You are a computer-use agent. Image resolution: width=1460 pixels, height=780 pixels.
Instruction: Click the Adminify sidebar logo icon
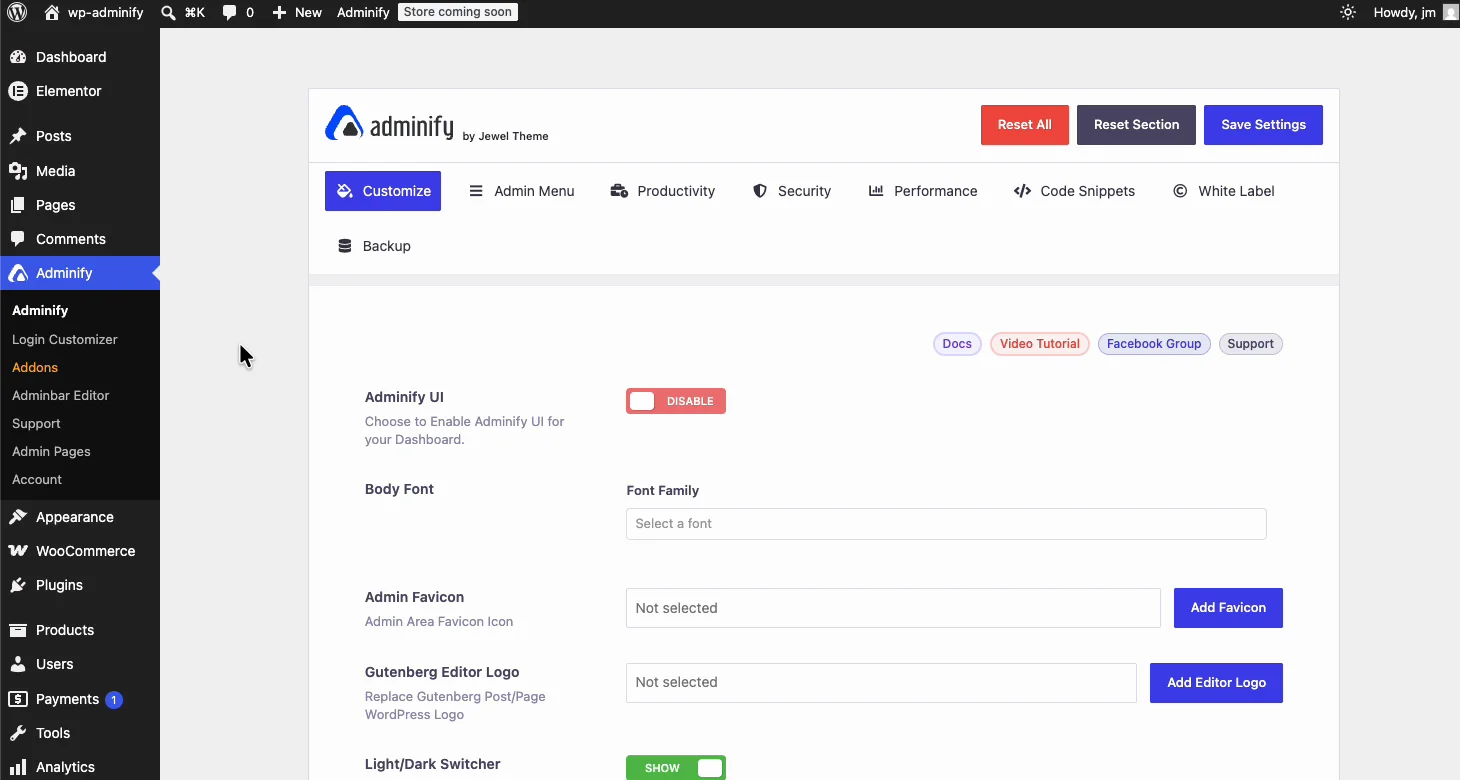(18, 273)
